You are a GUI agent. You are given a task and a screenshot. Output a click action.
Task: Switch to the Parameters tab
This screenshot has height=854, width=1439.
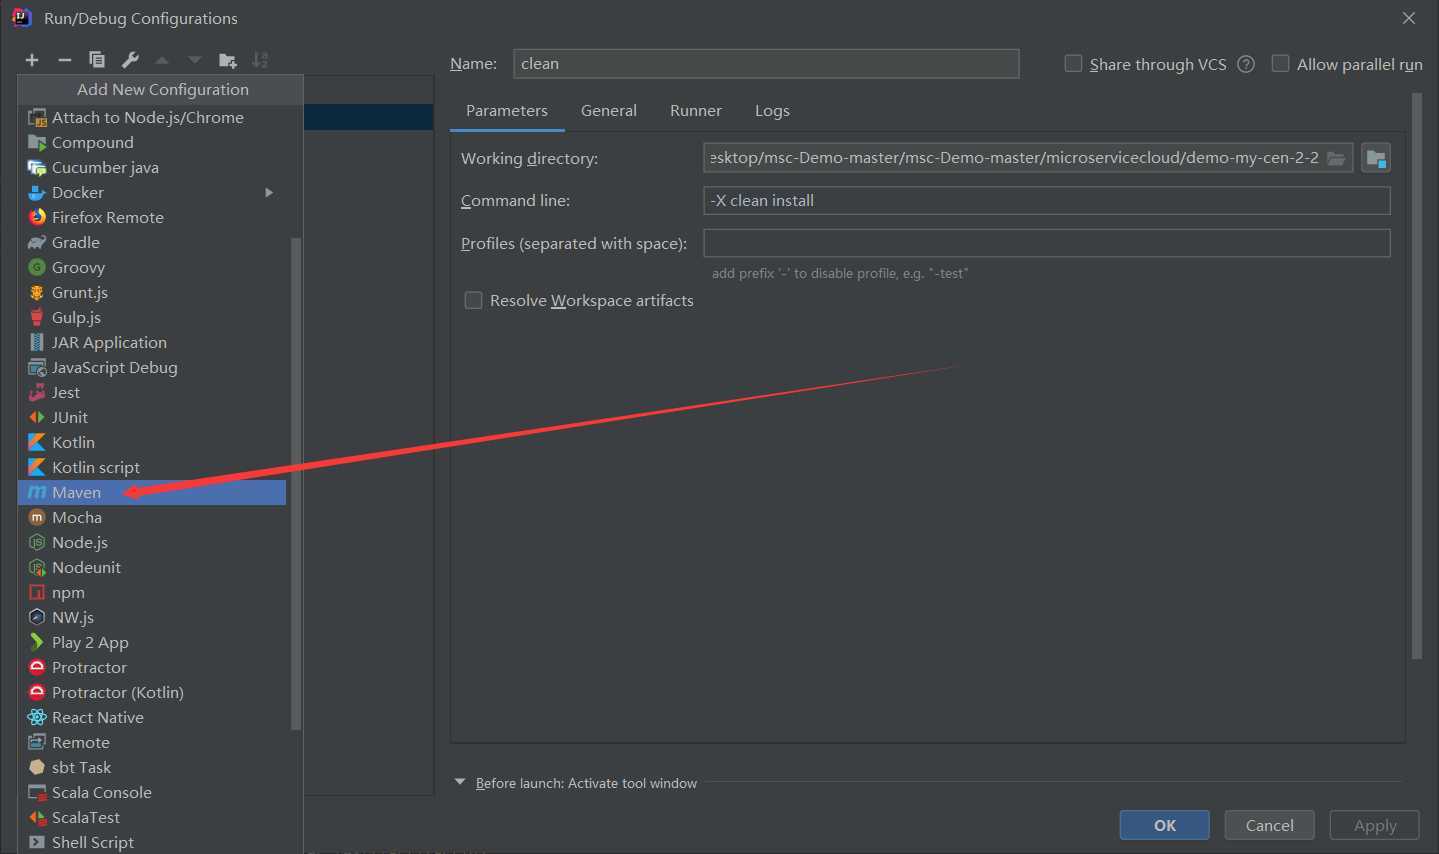pyautogui.click(x=507, y=111)
